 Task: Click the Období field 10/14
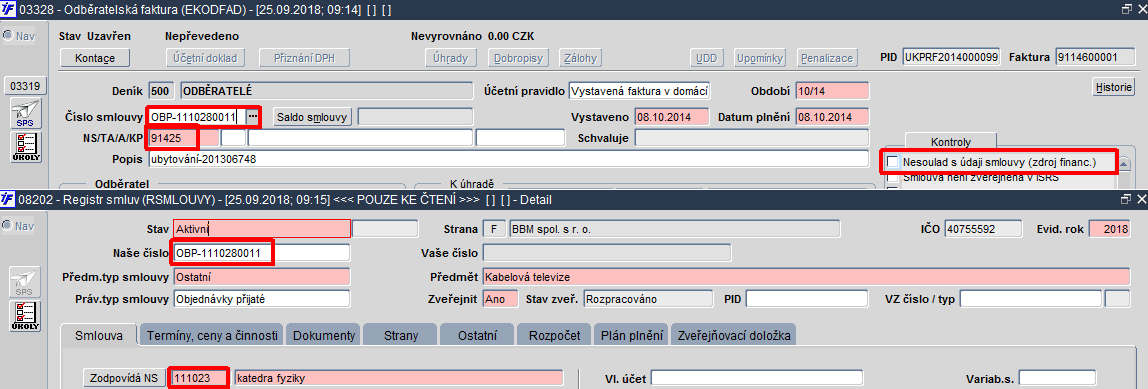click(832, 92)
